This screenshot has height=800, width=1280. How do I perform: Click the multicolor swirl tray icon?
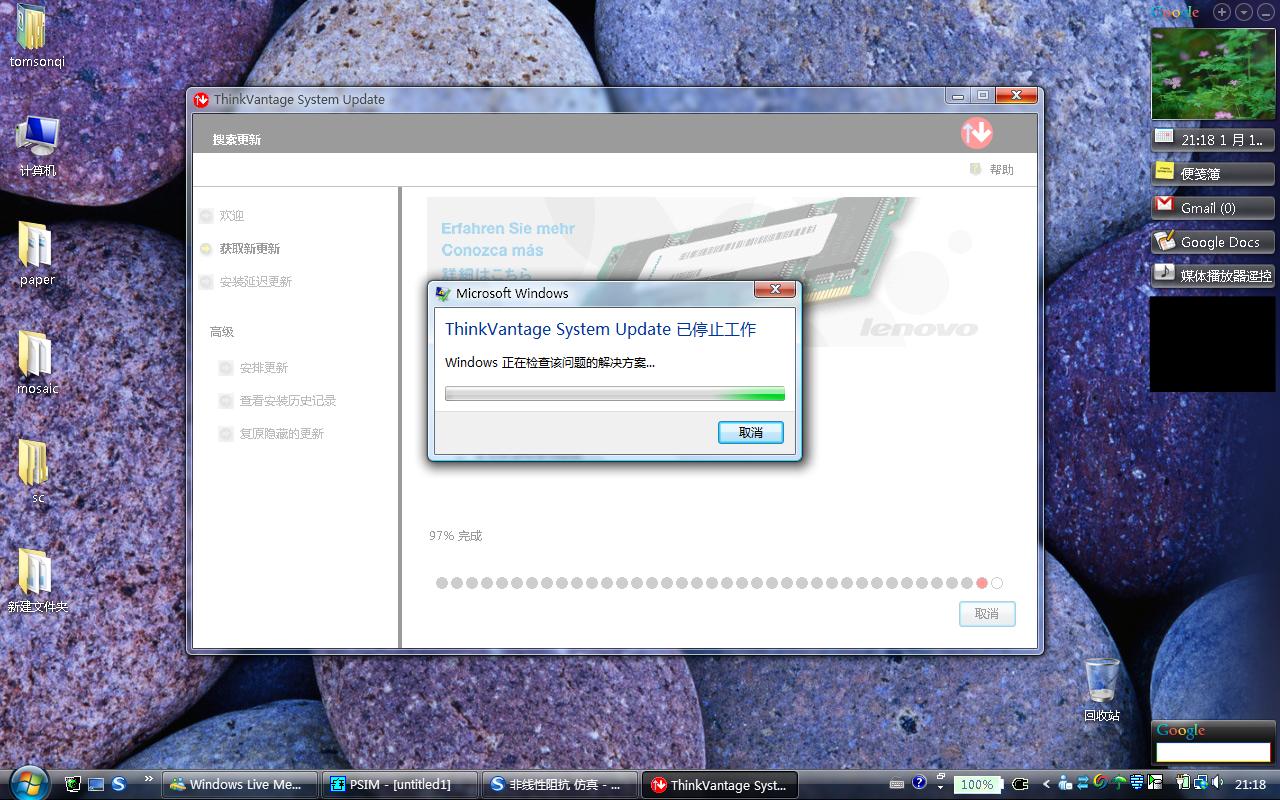[x=1101, y=784]
